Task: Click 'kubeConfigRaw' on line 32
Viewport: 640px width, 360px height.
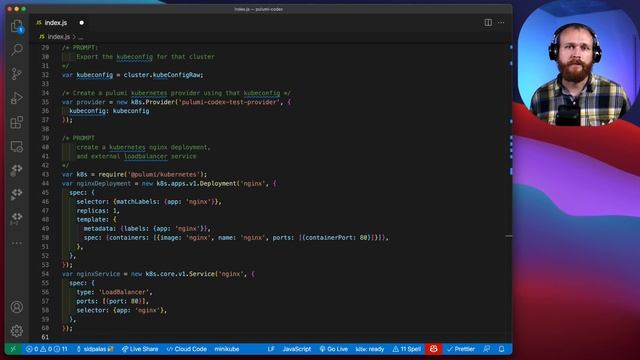Action: (x=177, y=75)
